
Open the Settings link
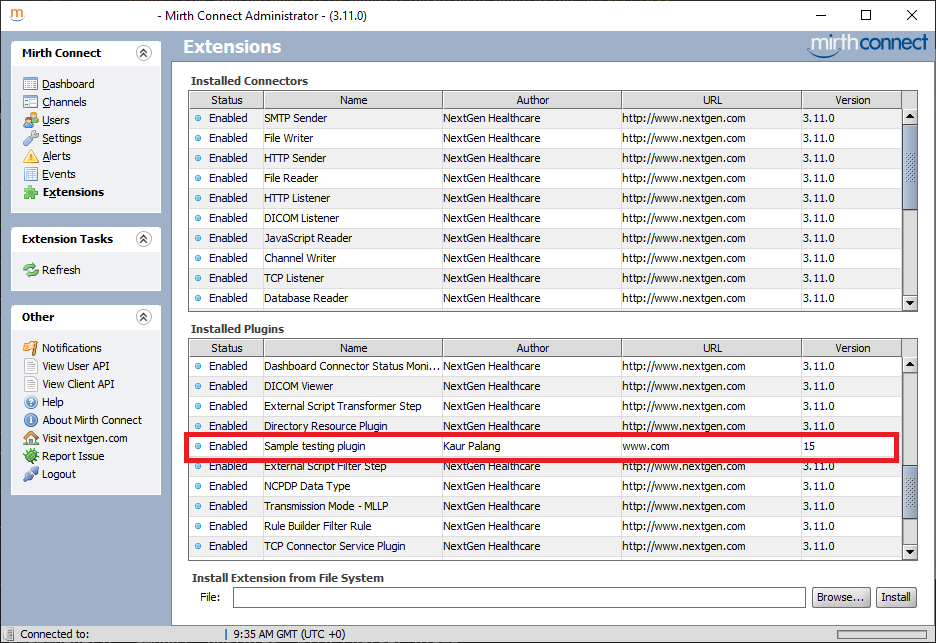pyautogui.click(x=61, y=138)
